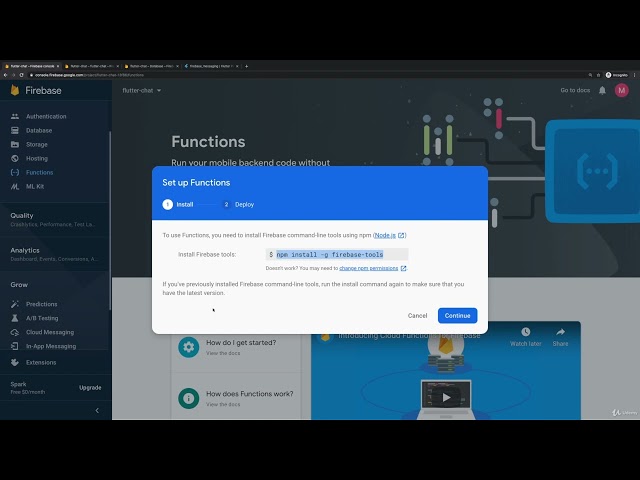Open the notifications bell

click(602, 90)
